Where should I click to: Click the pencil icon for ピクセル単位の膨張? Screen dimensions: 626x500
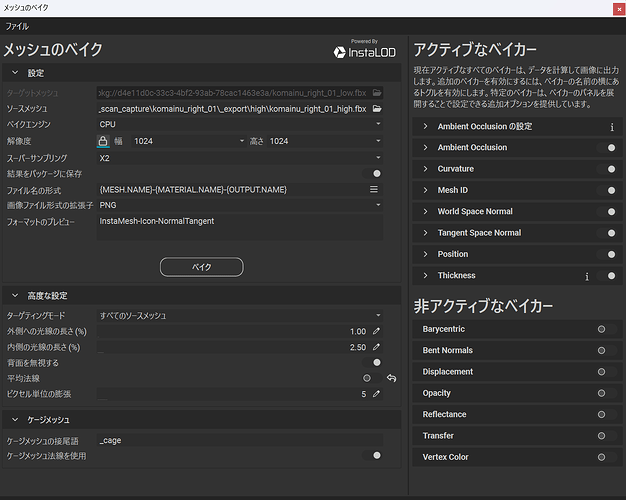[x=377, y=394]
